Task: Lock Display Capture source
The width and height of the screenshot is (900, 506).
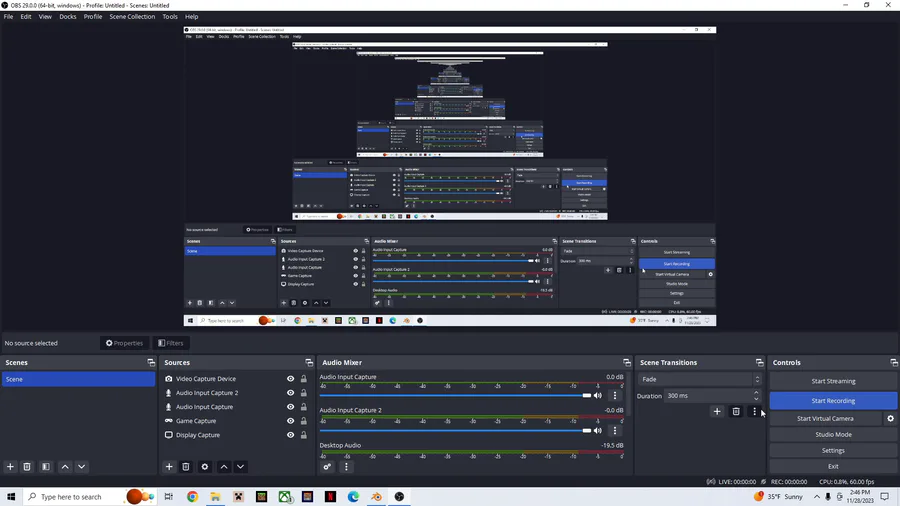Action: (x=304, y=435)
